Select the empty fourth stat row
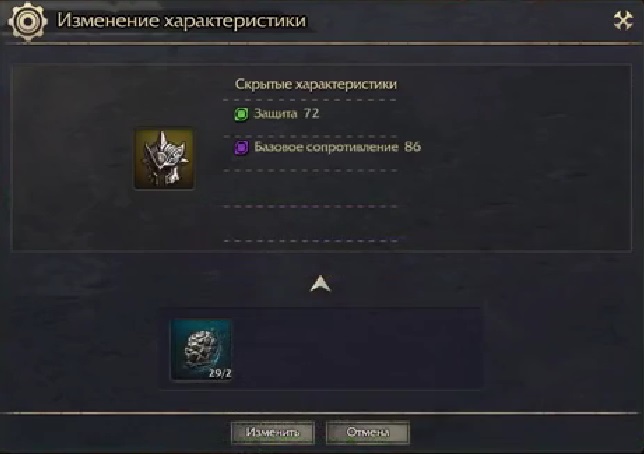 tap(310, 224)
